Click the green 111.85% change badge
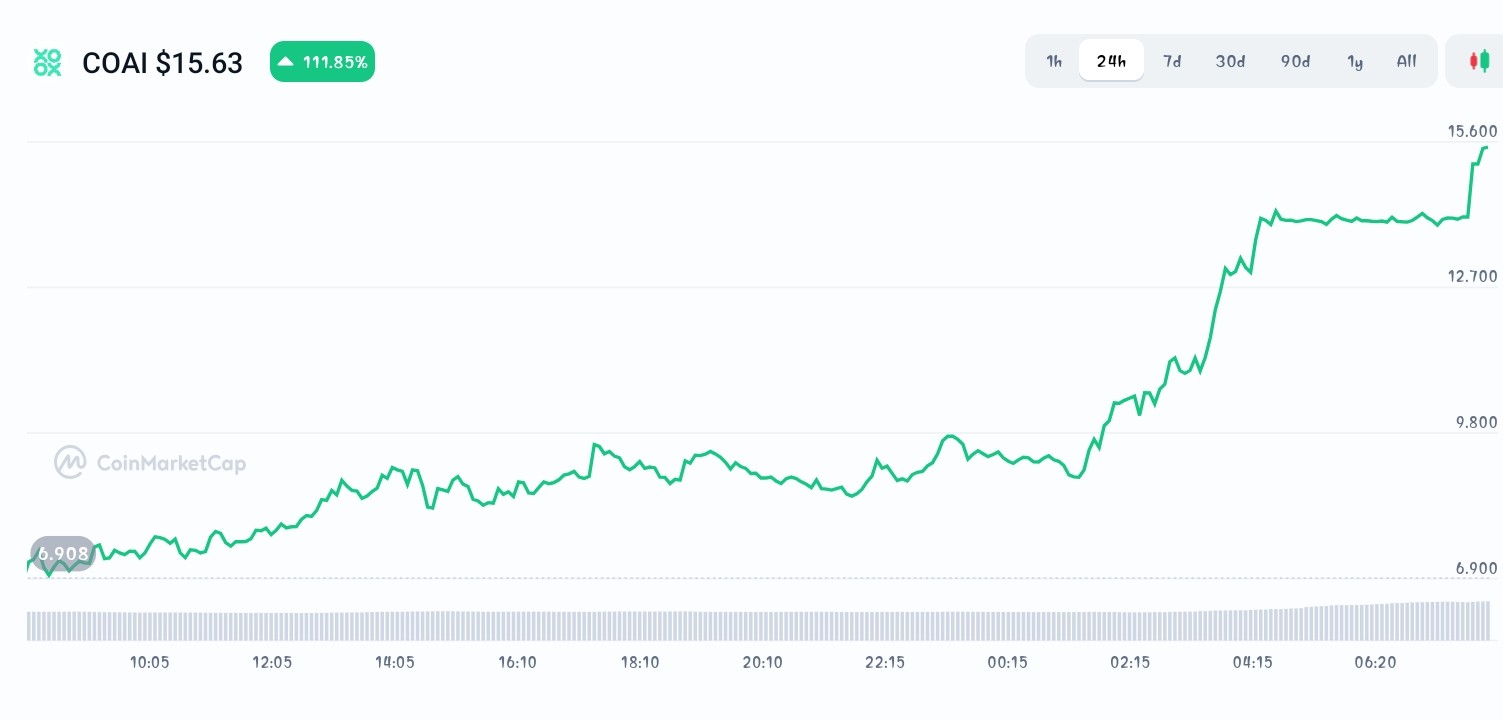 [322, 62]
